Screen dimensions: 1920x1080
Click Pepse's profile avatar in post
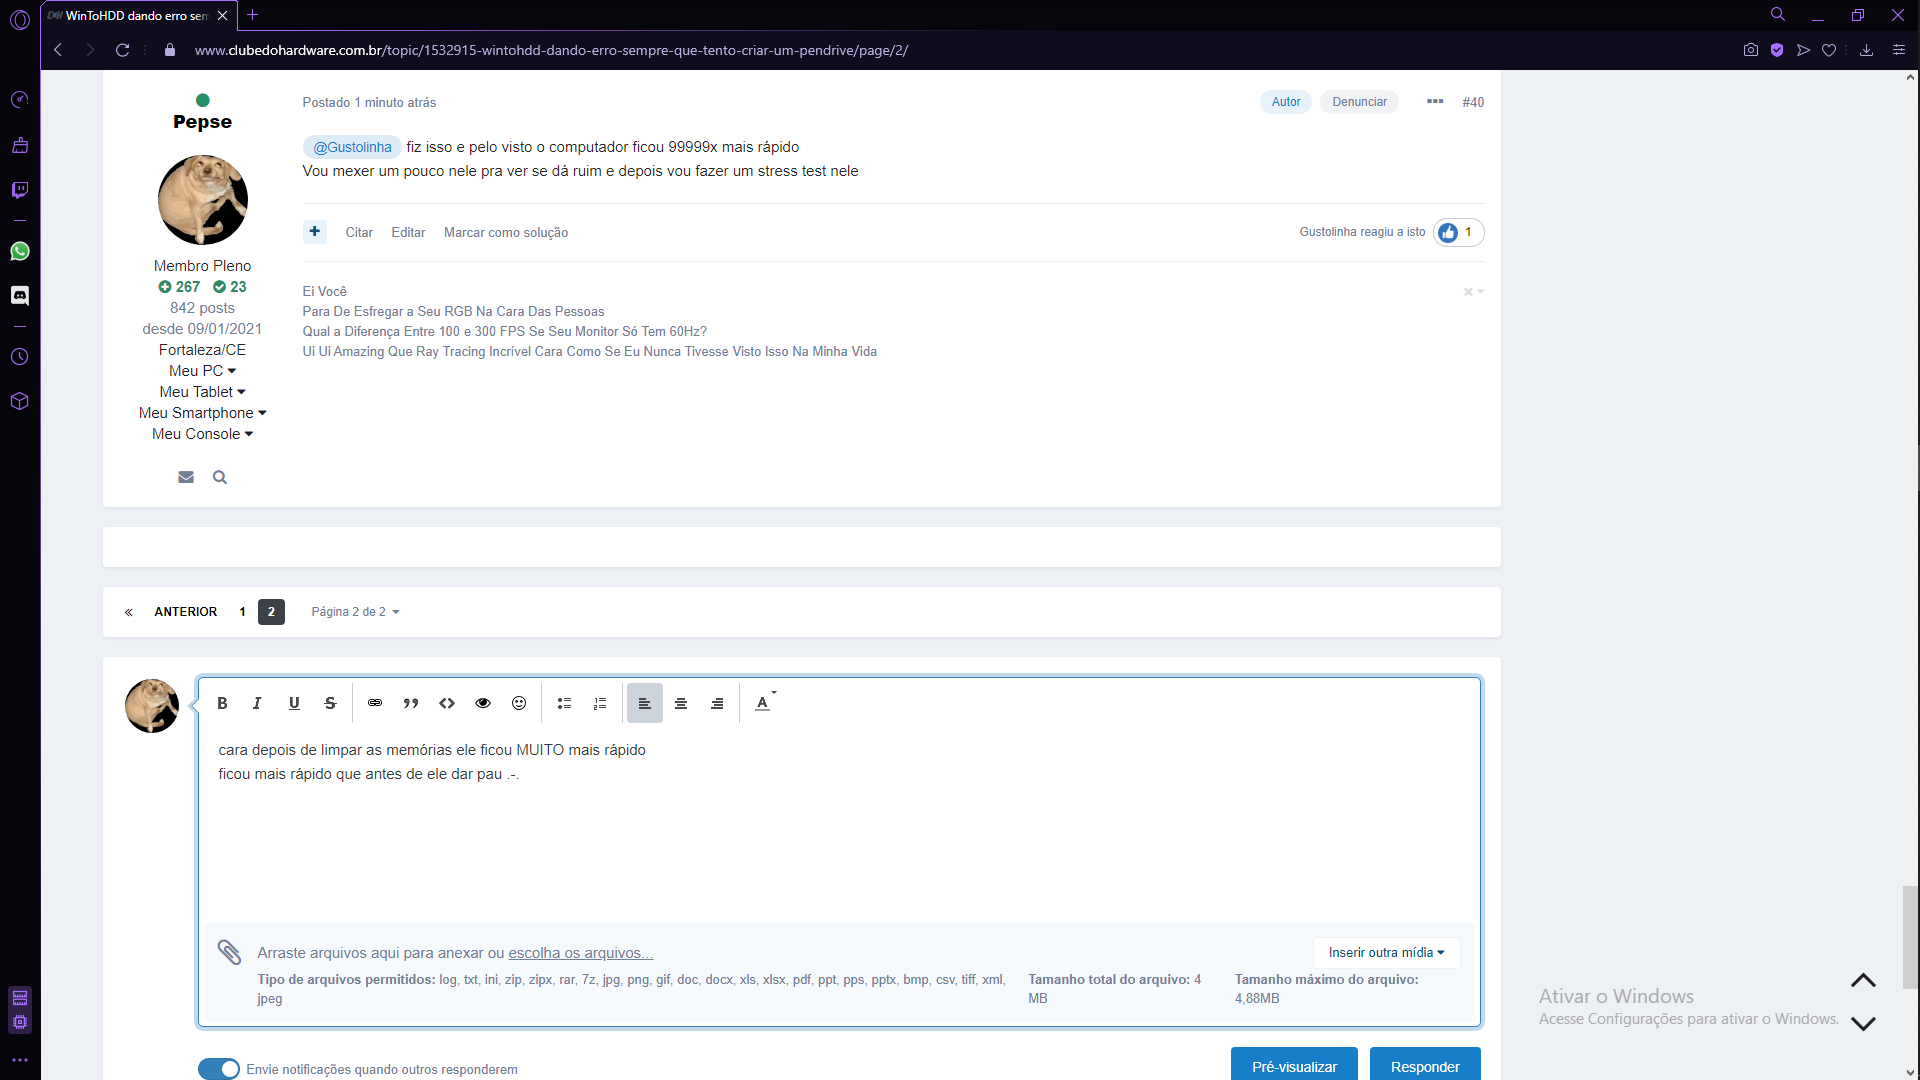pos(203,200)
